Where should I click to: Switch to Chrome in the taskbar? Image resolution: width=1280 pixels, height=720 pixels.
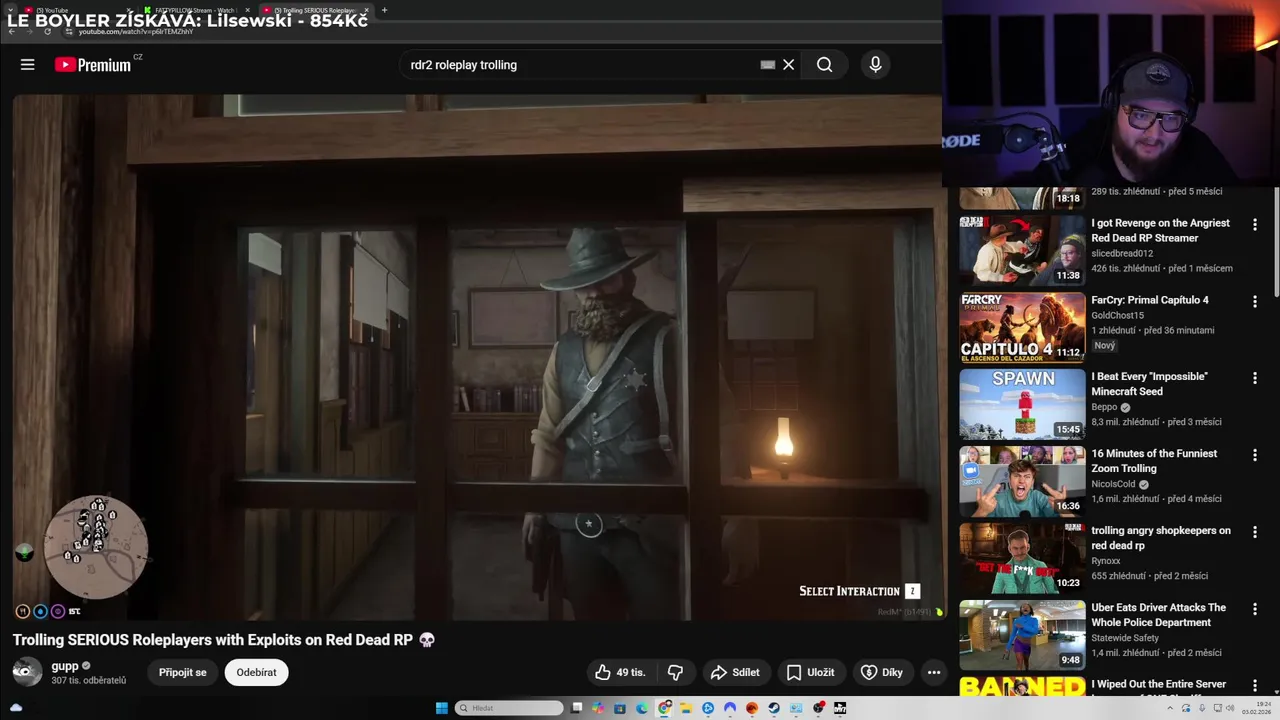click(x=664, y=708)
